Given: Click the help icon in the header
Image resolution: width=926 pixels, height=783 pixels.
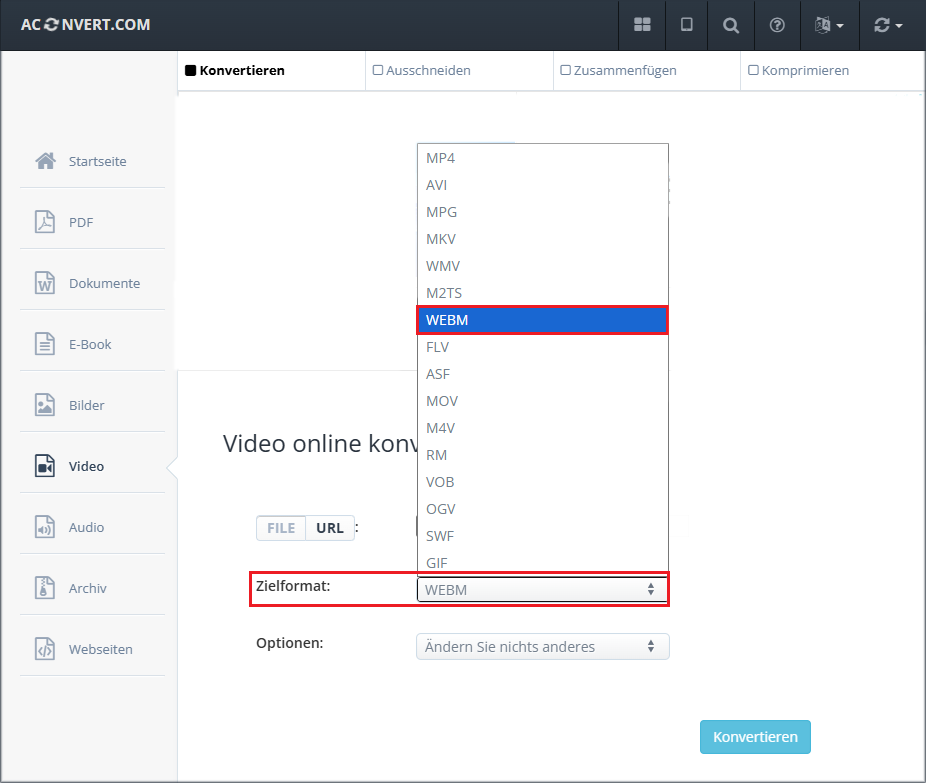Looking at the screenshot, I should coord(777,25).
